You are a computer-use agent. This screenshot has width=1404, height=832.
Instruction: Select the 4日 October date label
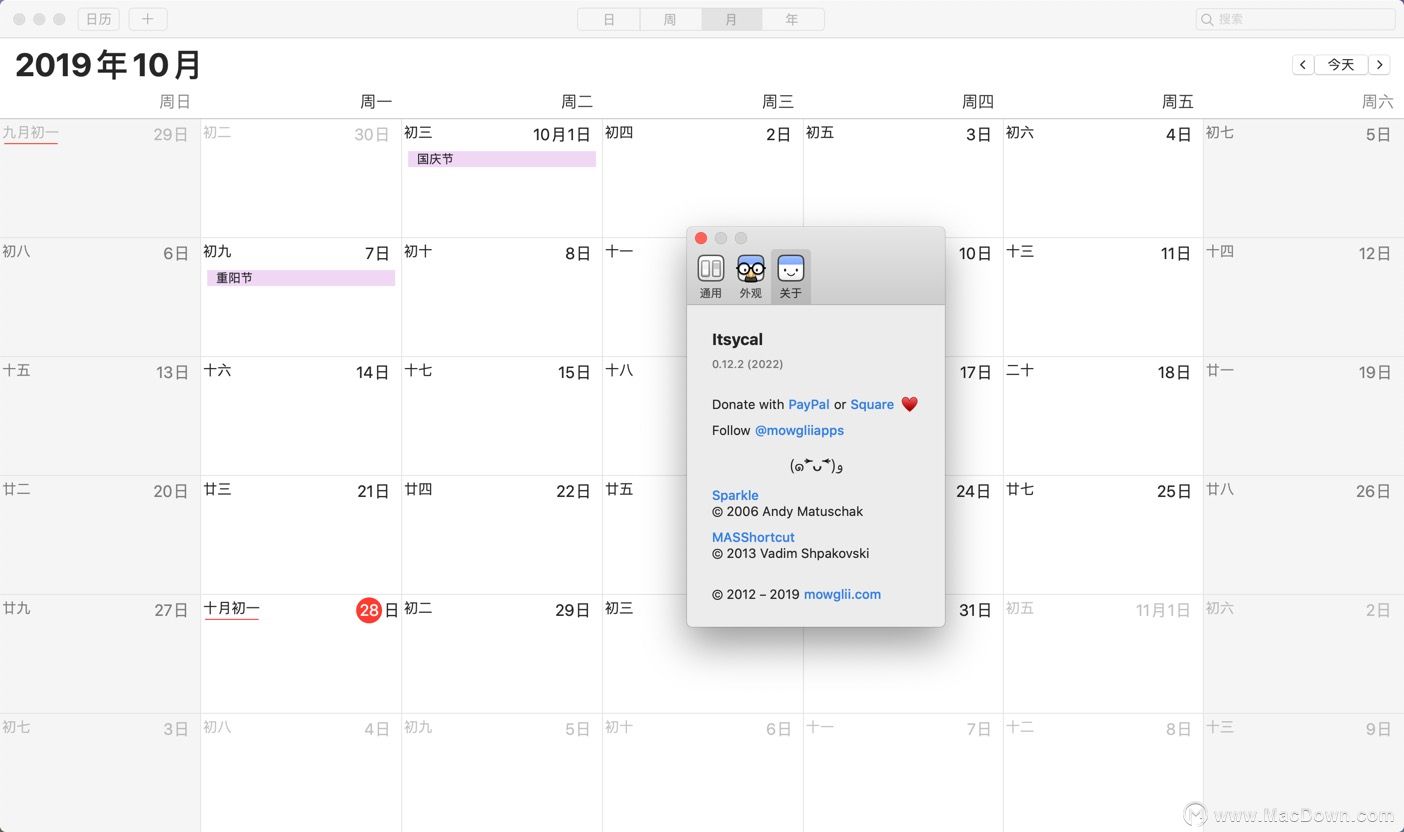pos(1178,134)
